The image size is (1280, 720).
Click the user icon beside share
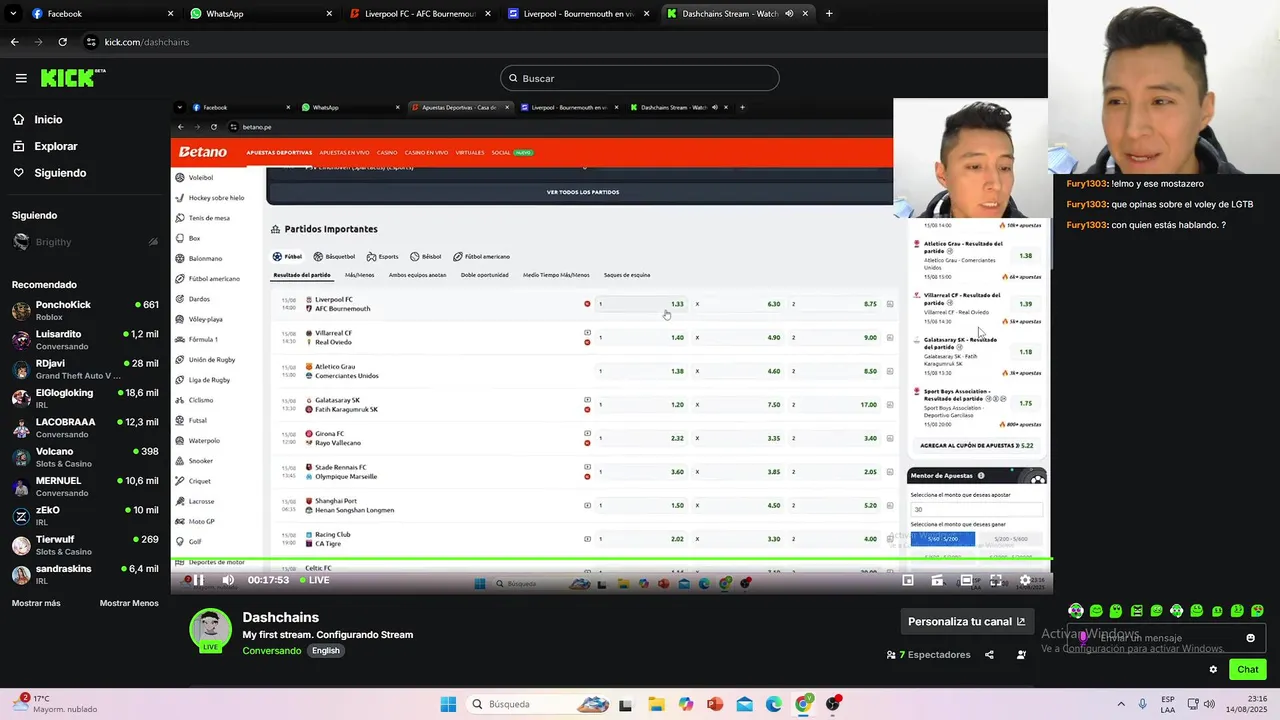coord(1021,655)
